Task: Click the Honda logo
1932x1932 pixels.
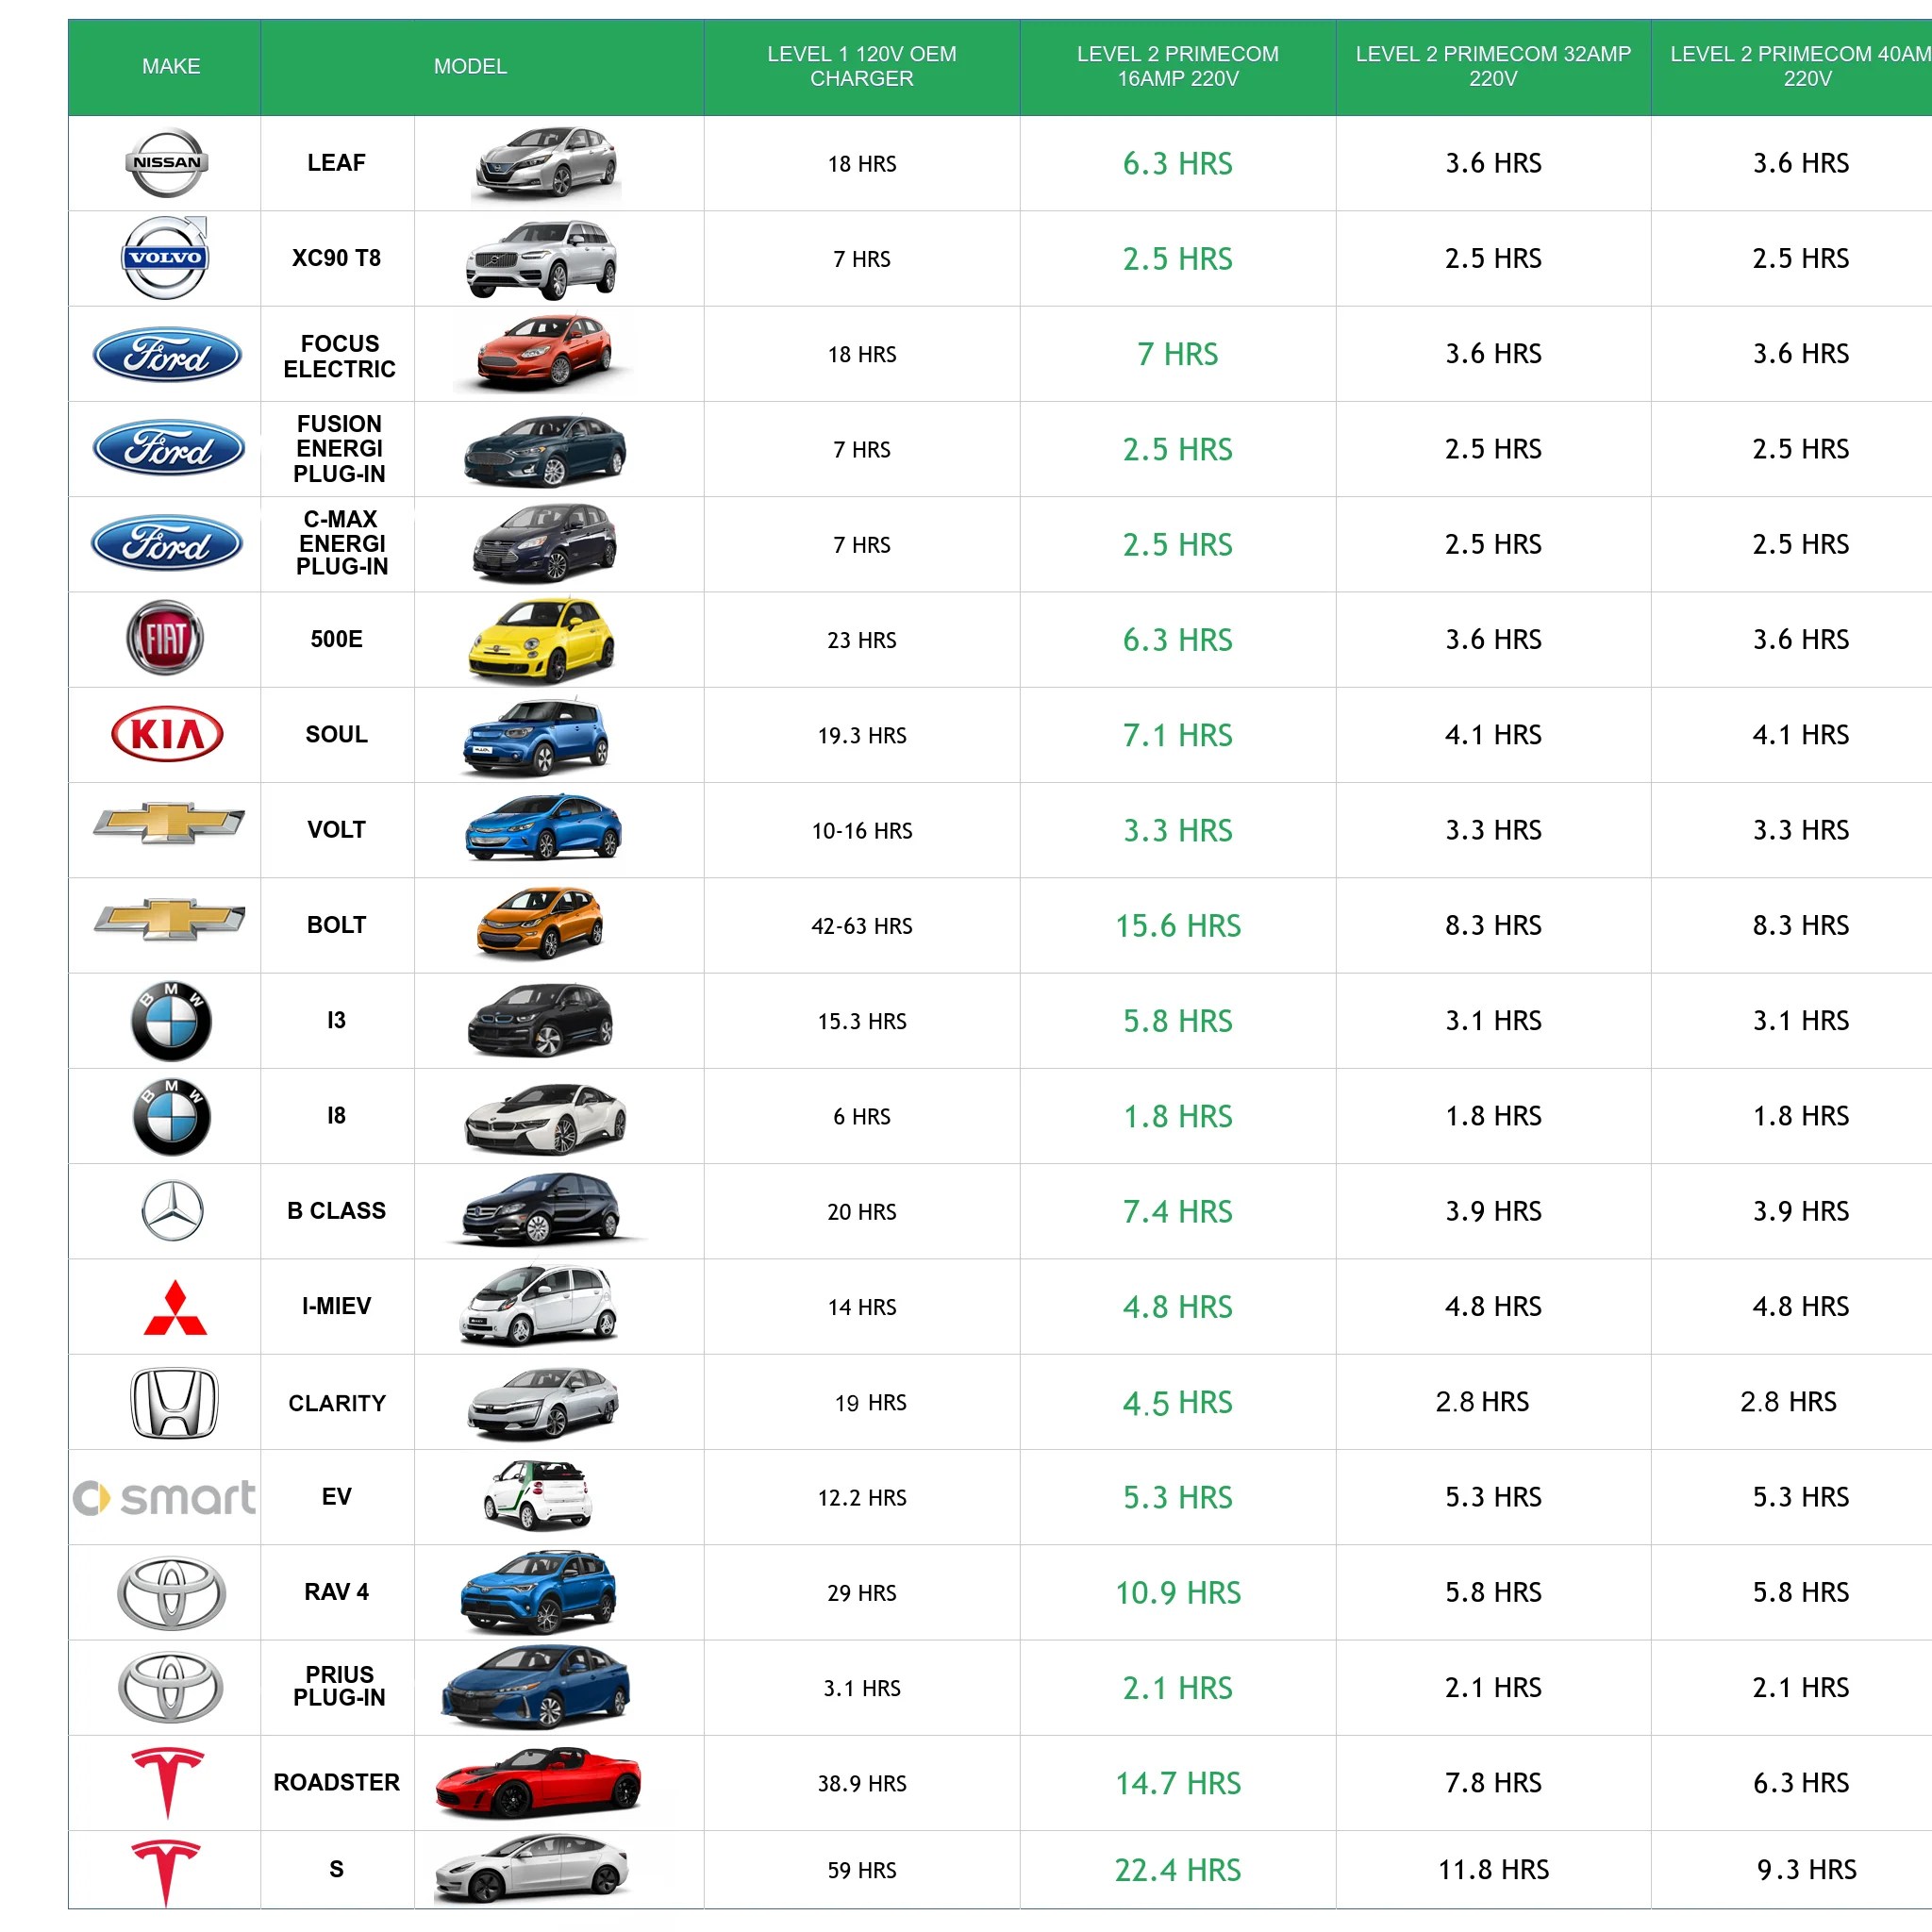Action: (174, 1402)
